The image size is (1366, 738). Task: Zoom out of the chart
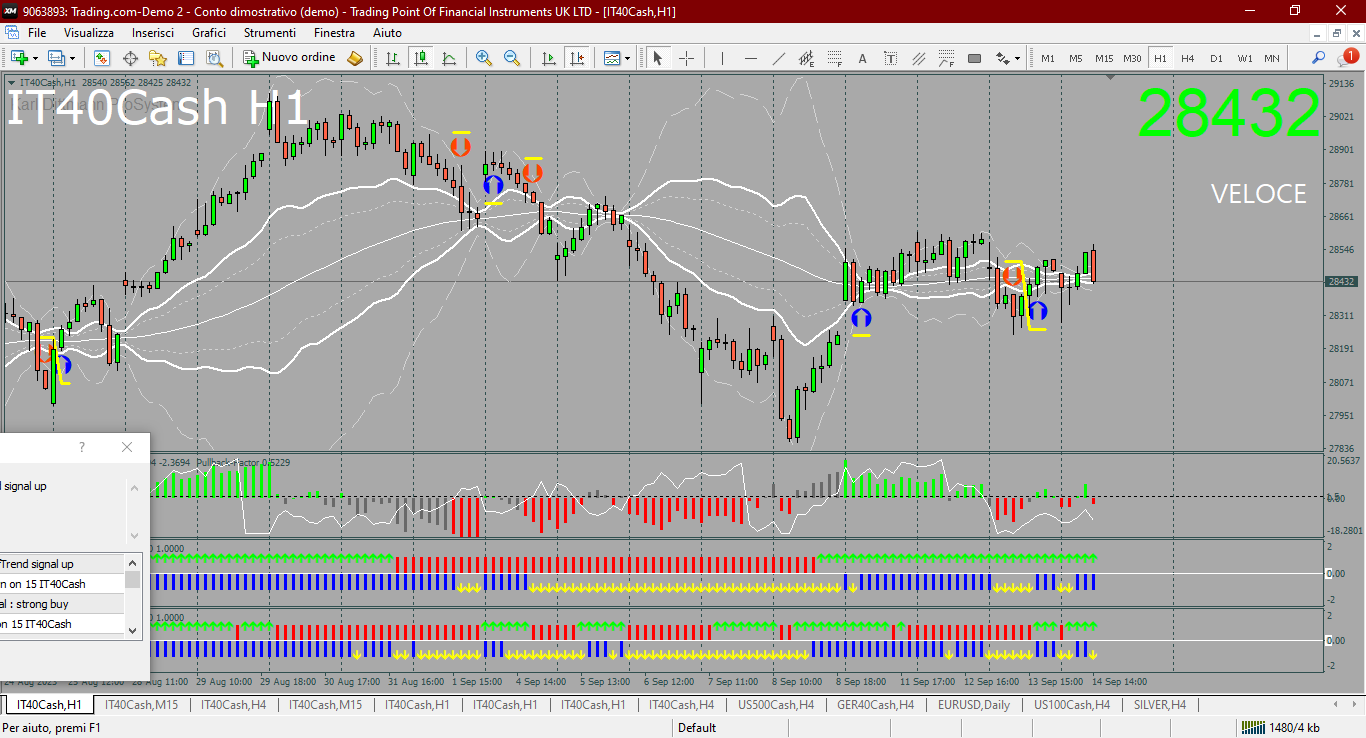tap(512, 58)
